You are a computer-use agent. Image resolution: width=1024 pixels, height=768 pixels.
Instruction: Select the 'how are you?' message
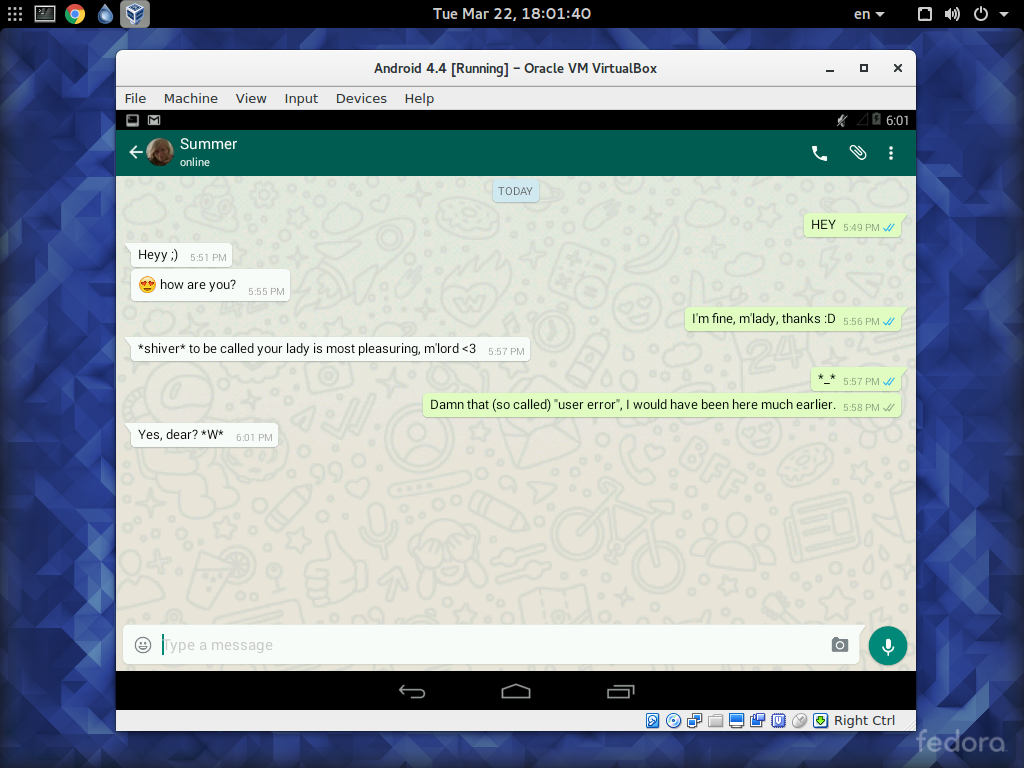coord(210,285)
